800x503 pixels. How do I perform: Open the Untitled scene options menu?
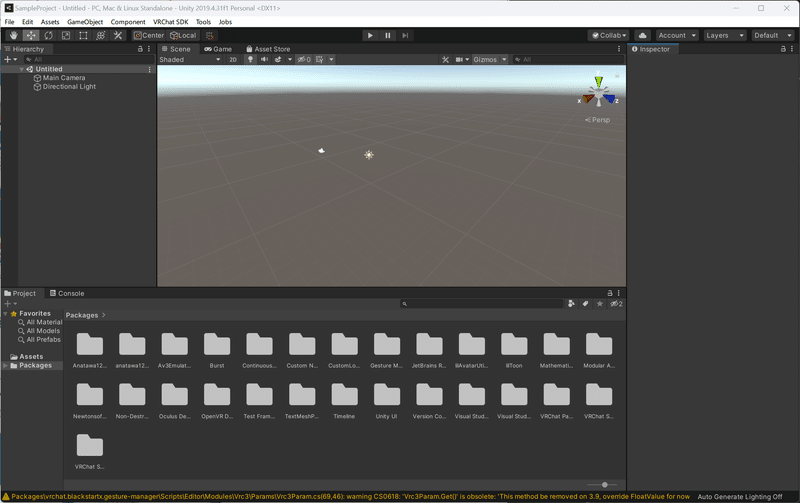click(x=149, y=69)
